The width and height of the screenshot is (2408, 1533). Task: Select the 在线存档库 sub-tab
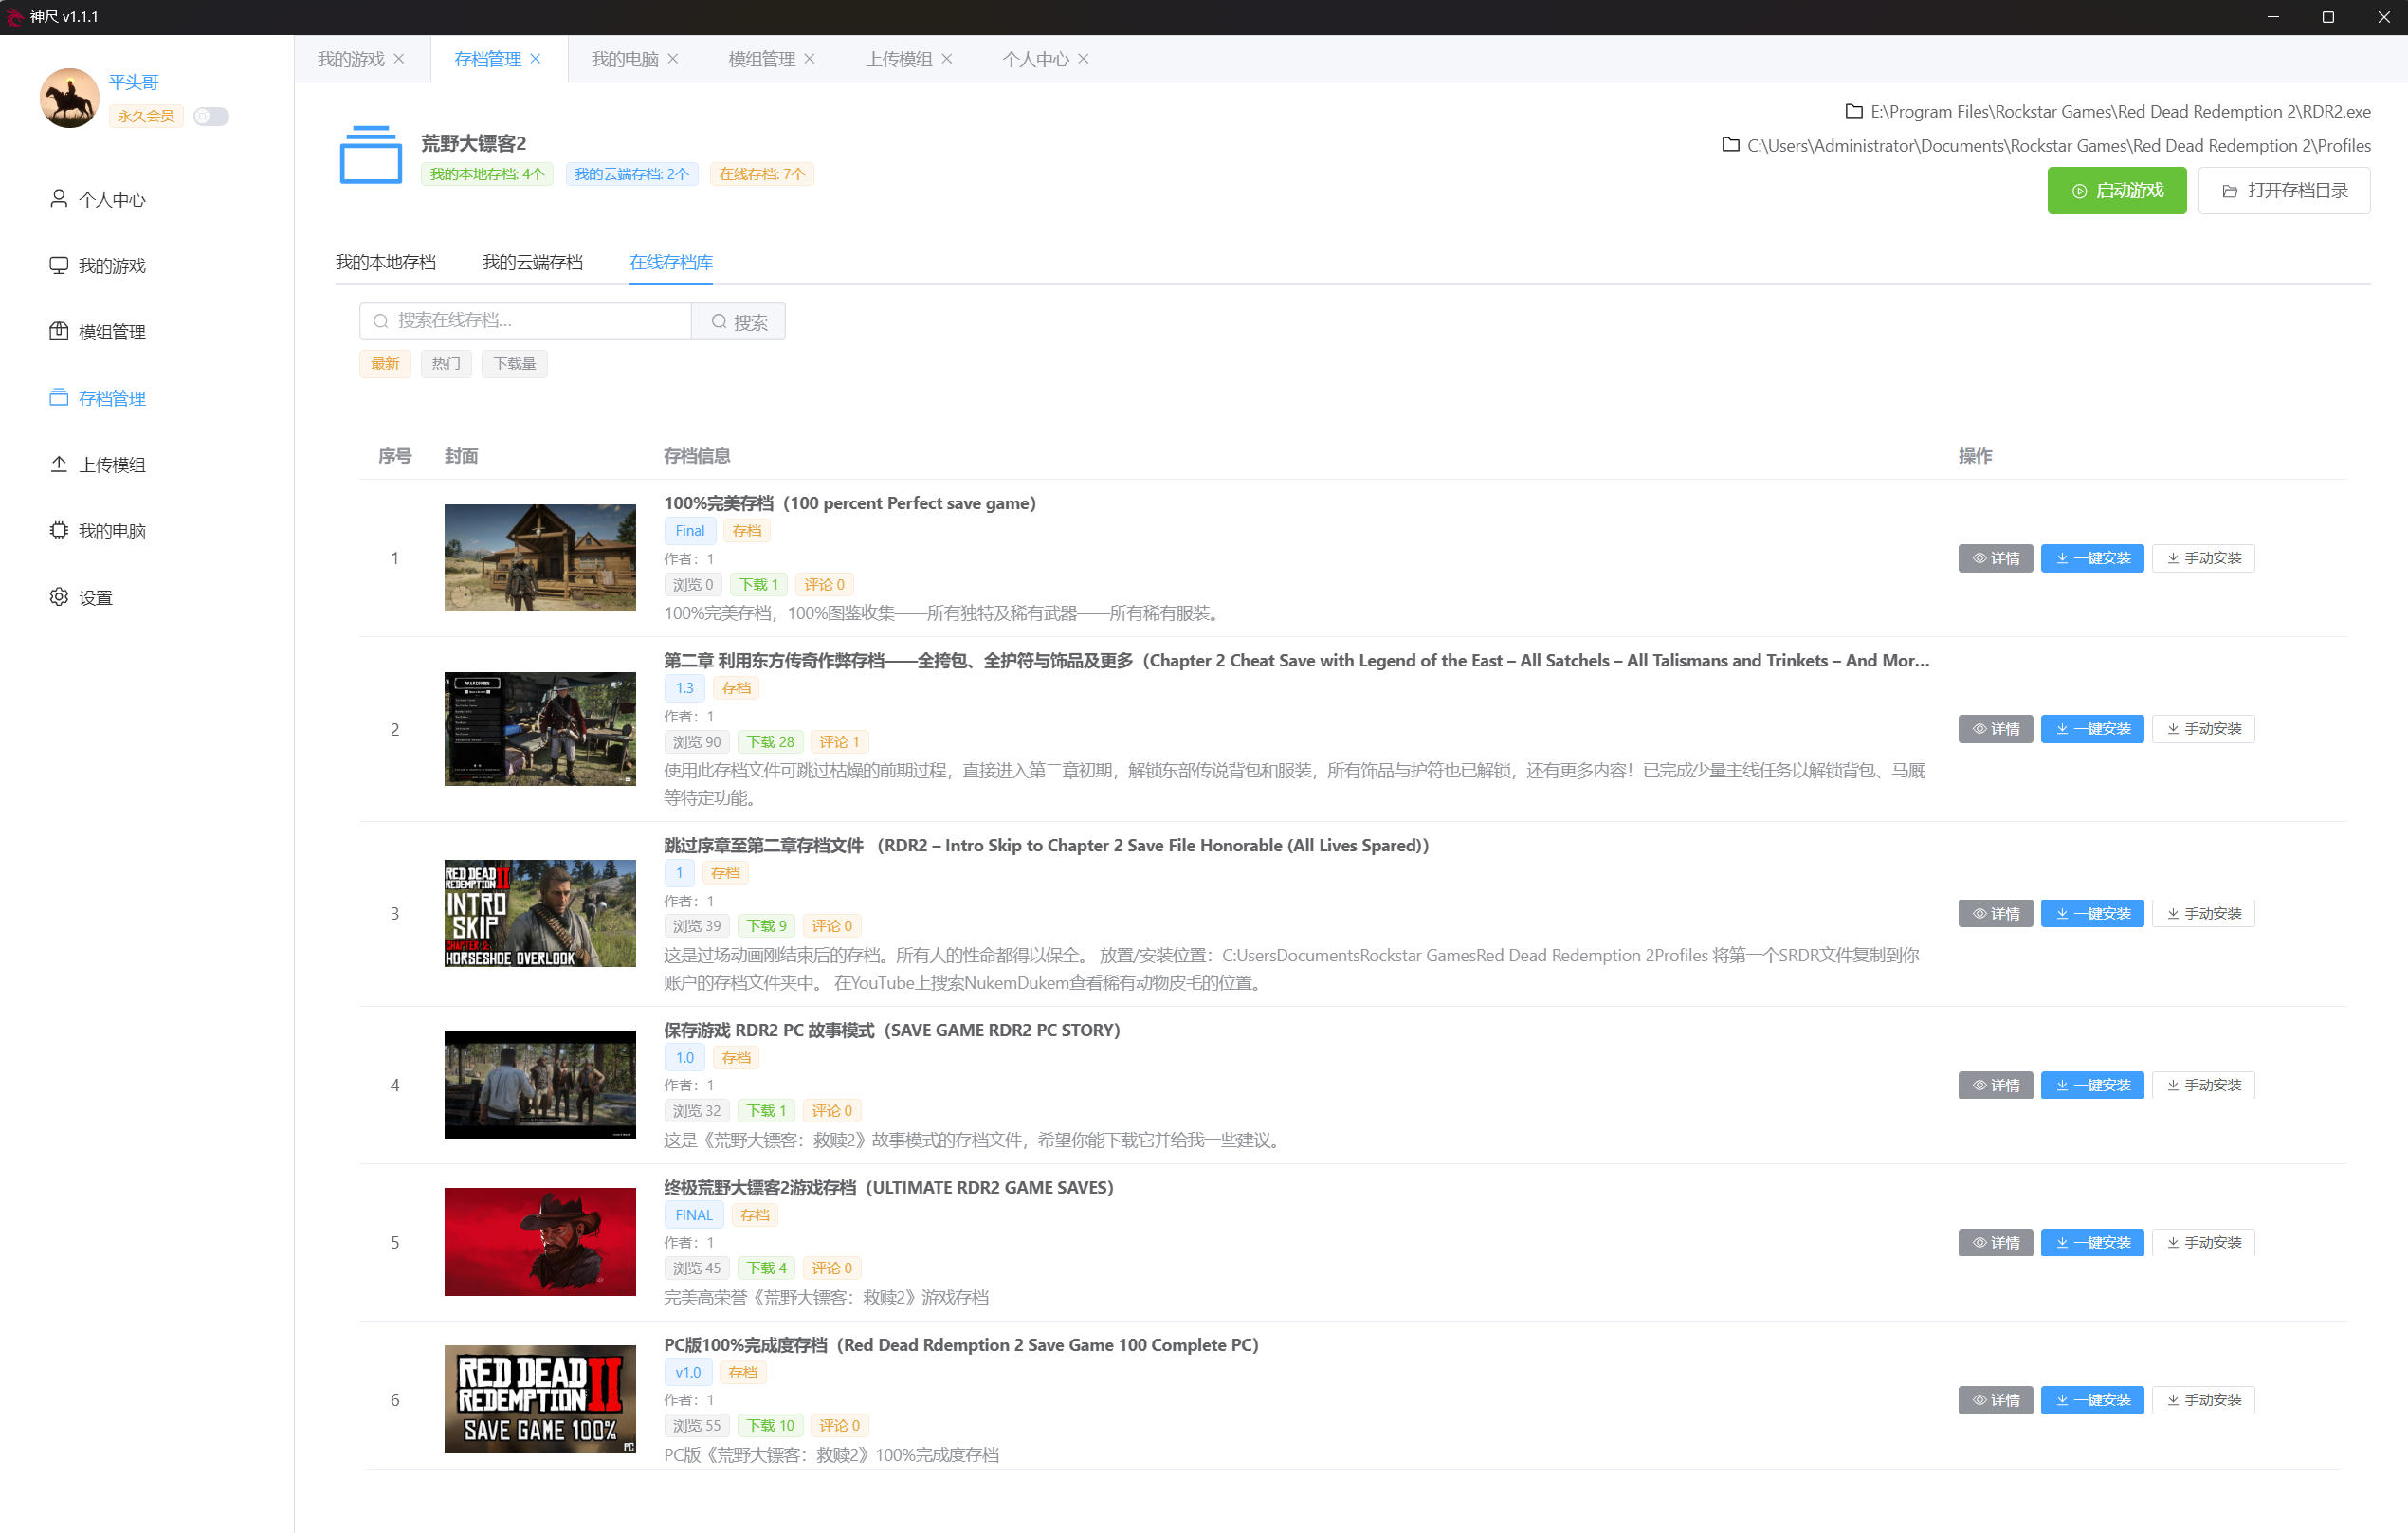(671, 262)
